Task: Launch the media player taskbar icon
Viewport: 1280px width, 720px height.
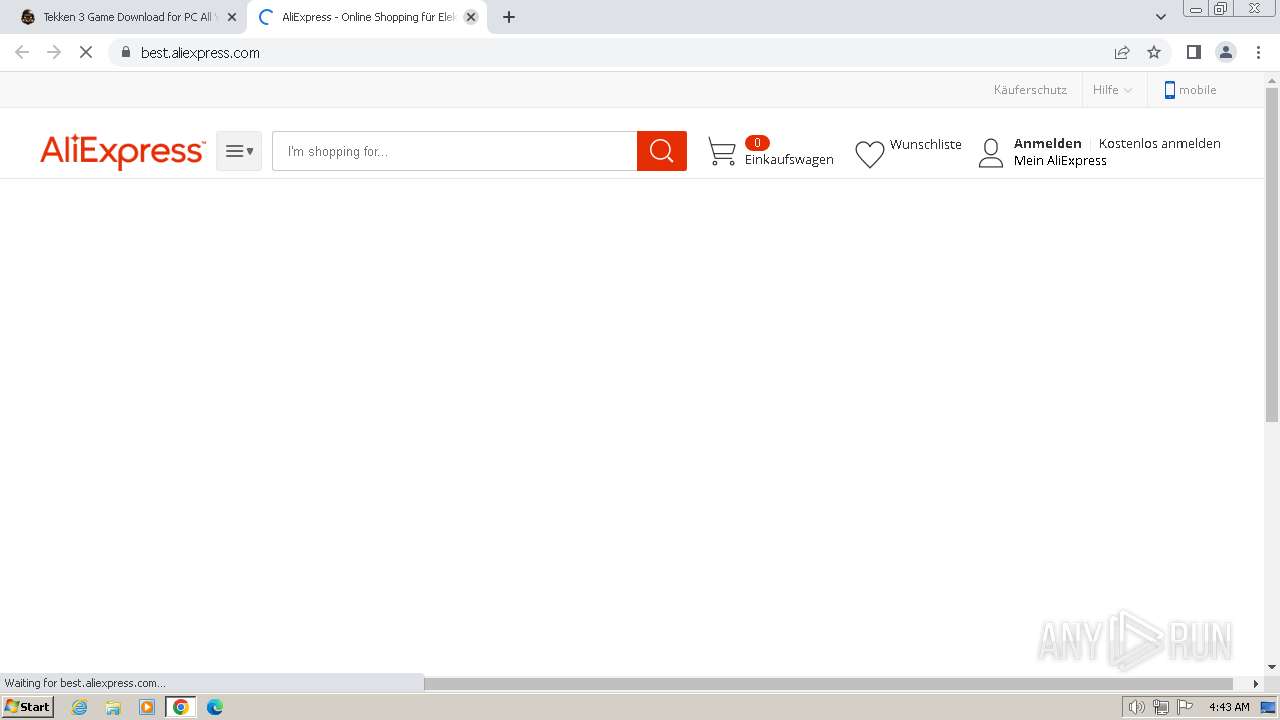Action: click(147, 707)
